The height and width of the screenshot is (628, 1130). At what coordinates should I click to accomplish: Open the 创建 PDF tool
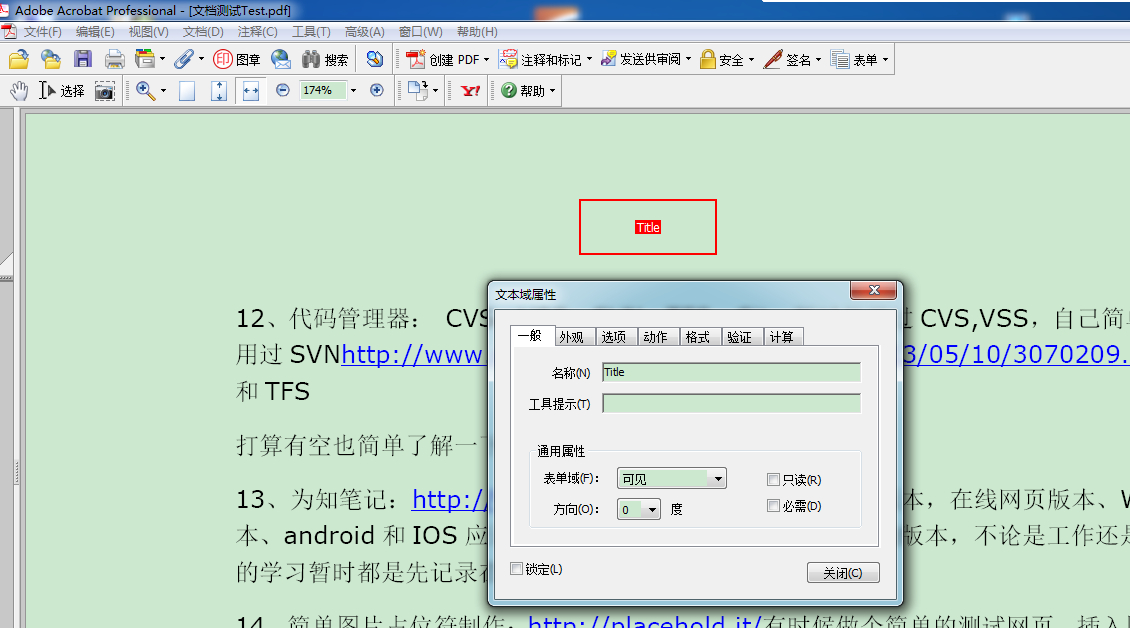[x=442, y=59]
